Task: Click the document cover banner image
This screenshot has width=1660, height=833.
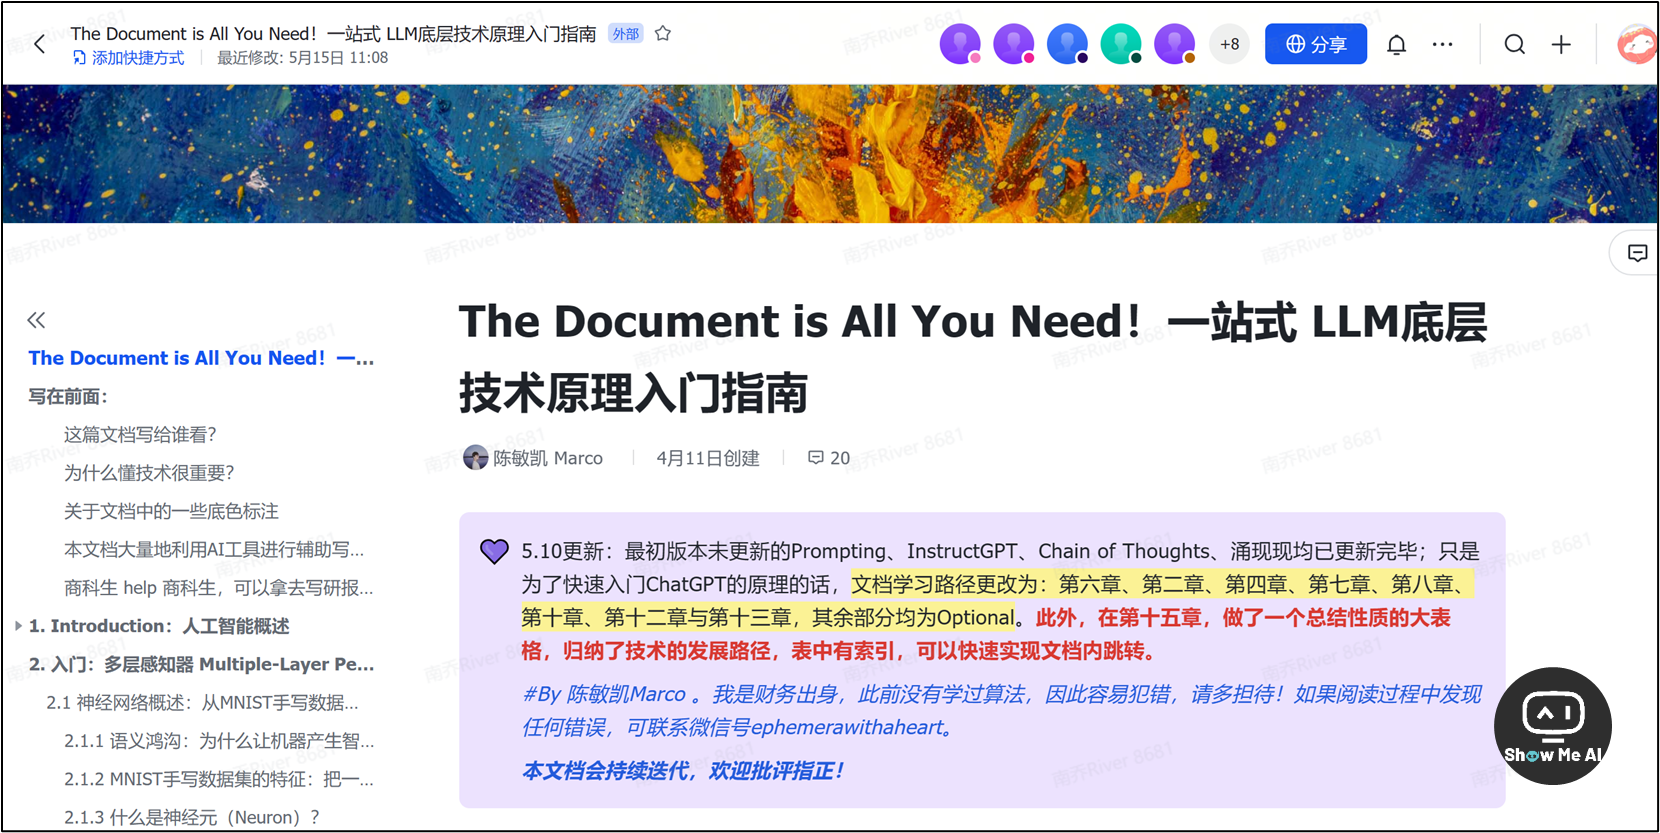Action: [830, 154]
